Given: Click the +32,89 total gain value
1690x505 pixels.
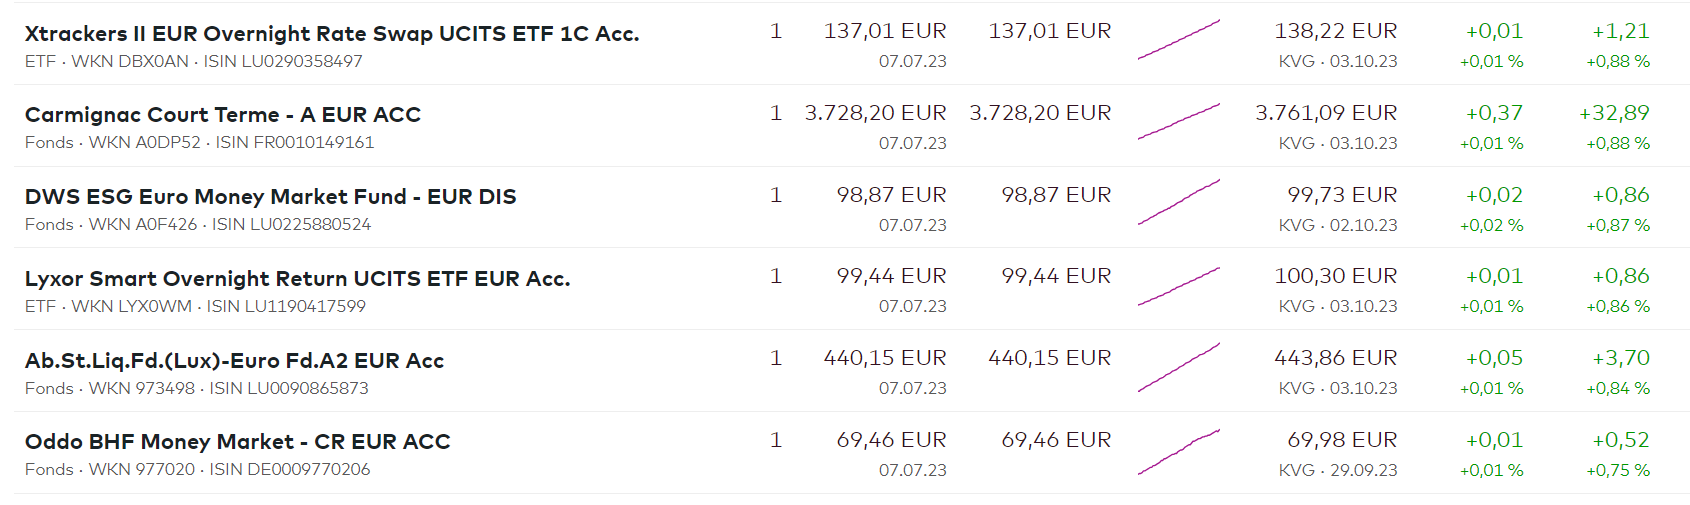Looking at the screenshot, I should (1614, 113).
